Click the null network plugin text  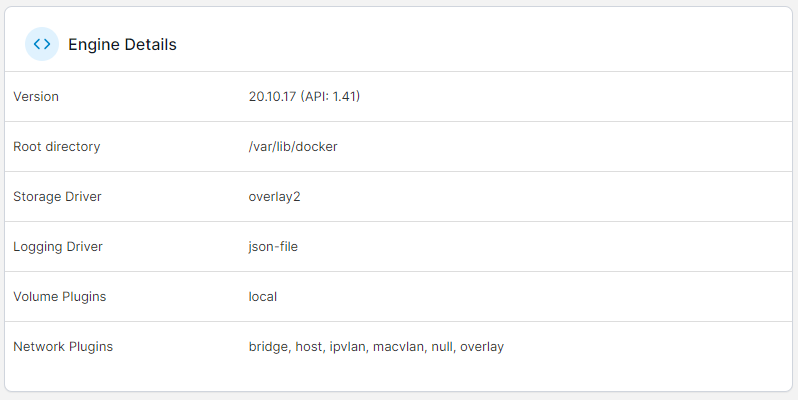[441, 347]
